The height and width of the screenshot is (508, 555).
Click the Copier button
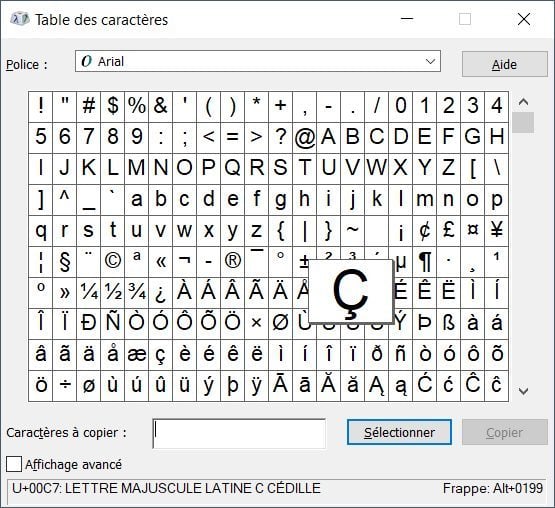coord(505,432)
